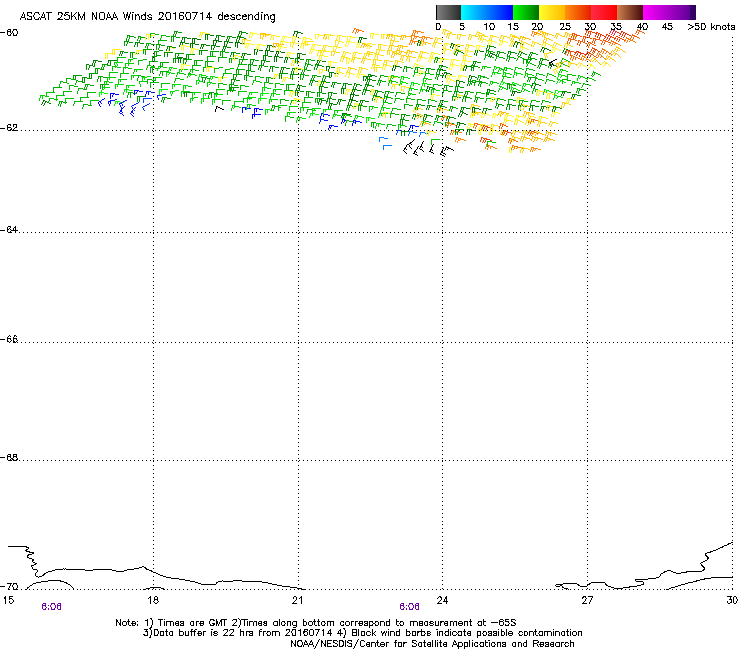The image size is (740, 650).
Task: Click the yellow 20-25 knots legend swatch
Action: click(x=552, y=12)
